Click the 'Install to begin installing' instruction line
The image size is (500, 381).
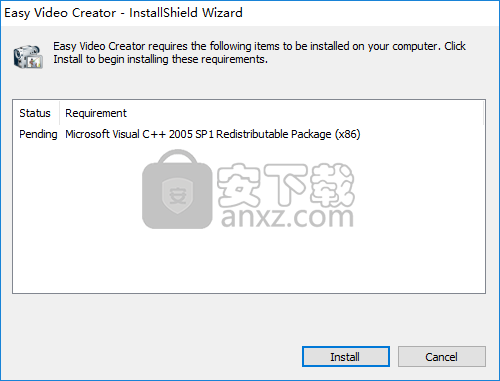[160, 59]
